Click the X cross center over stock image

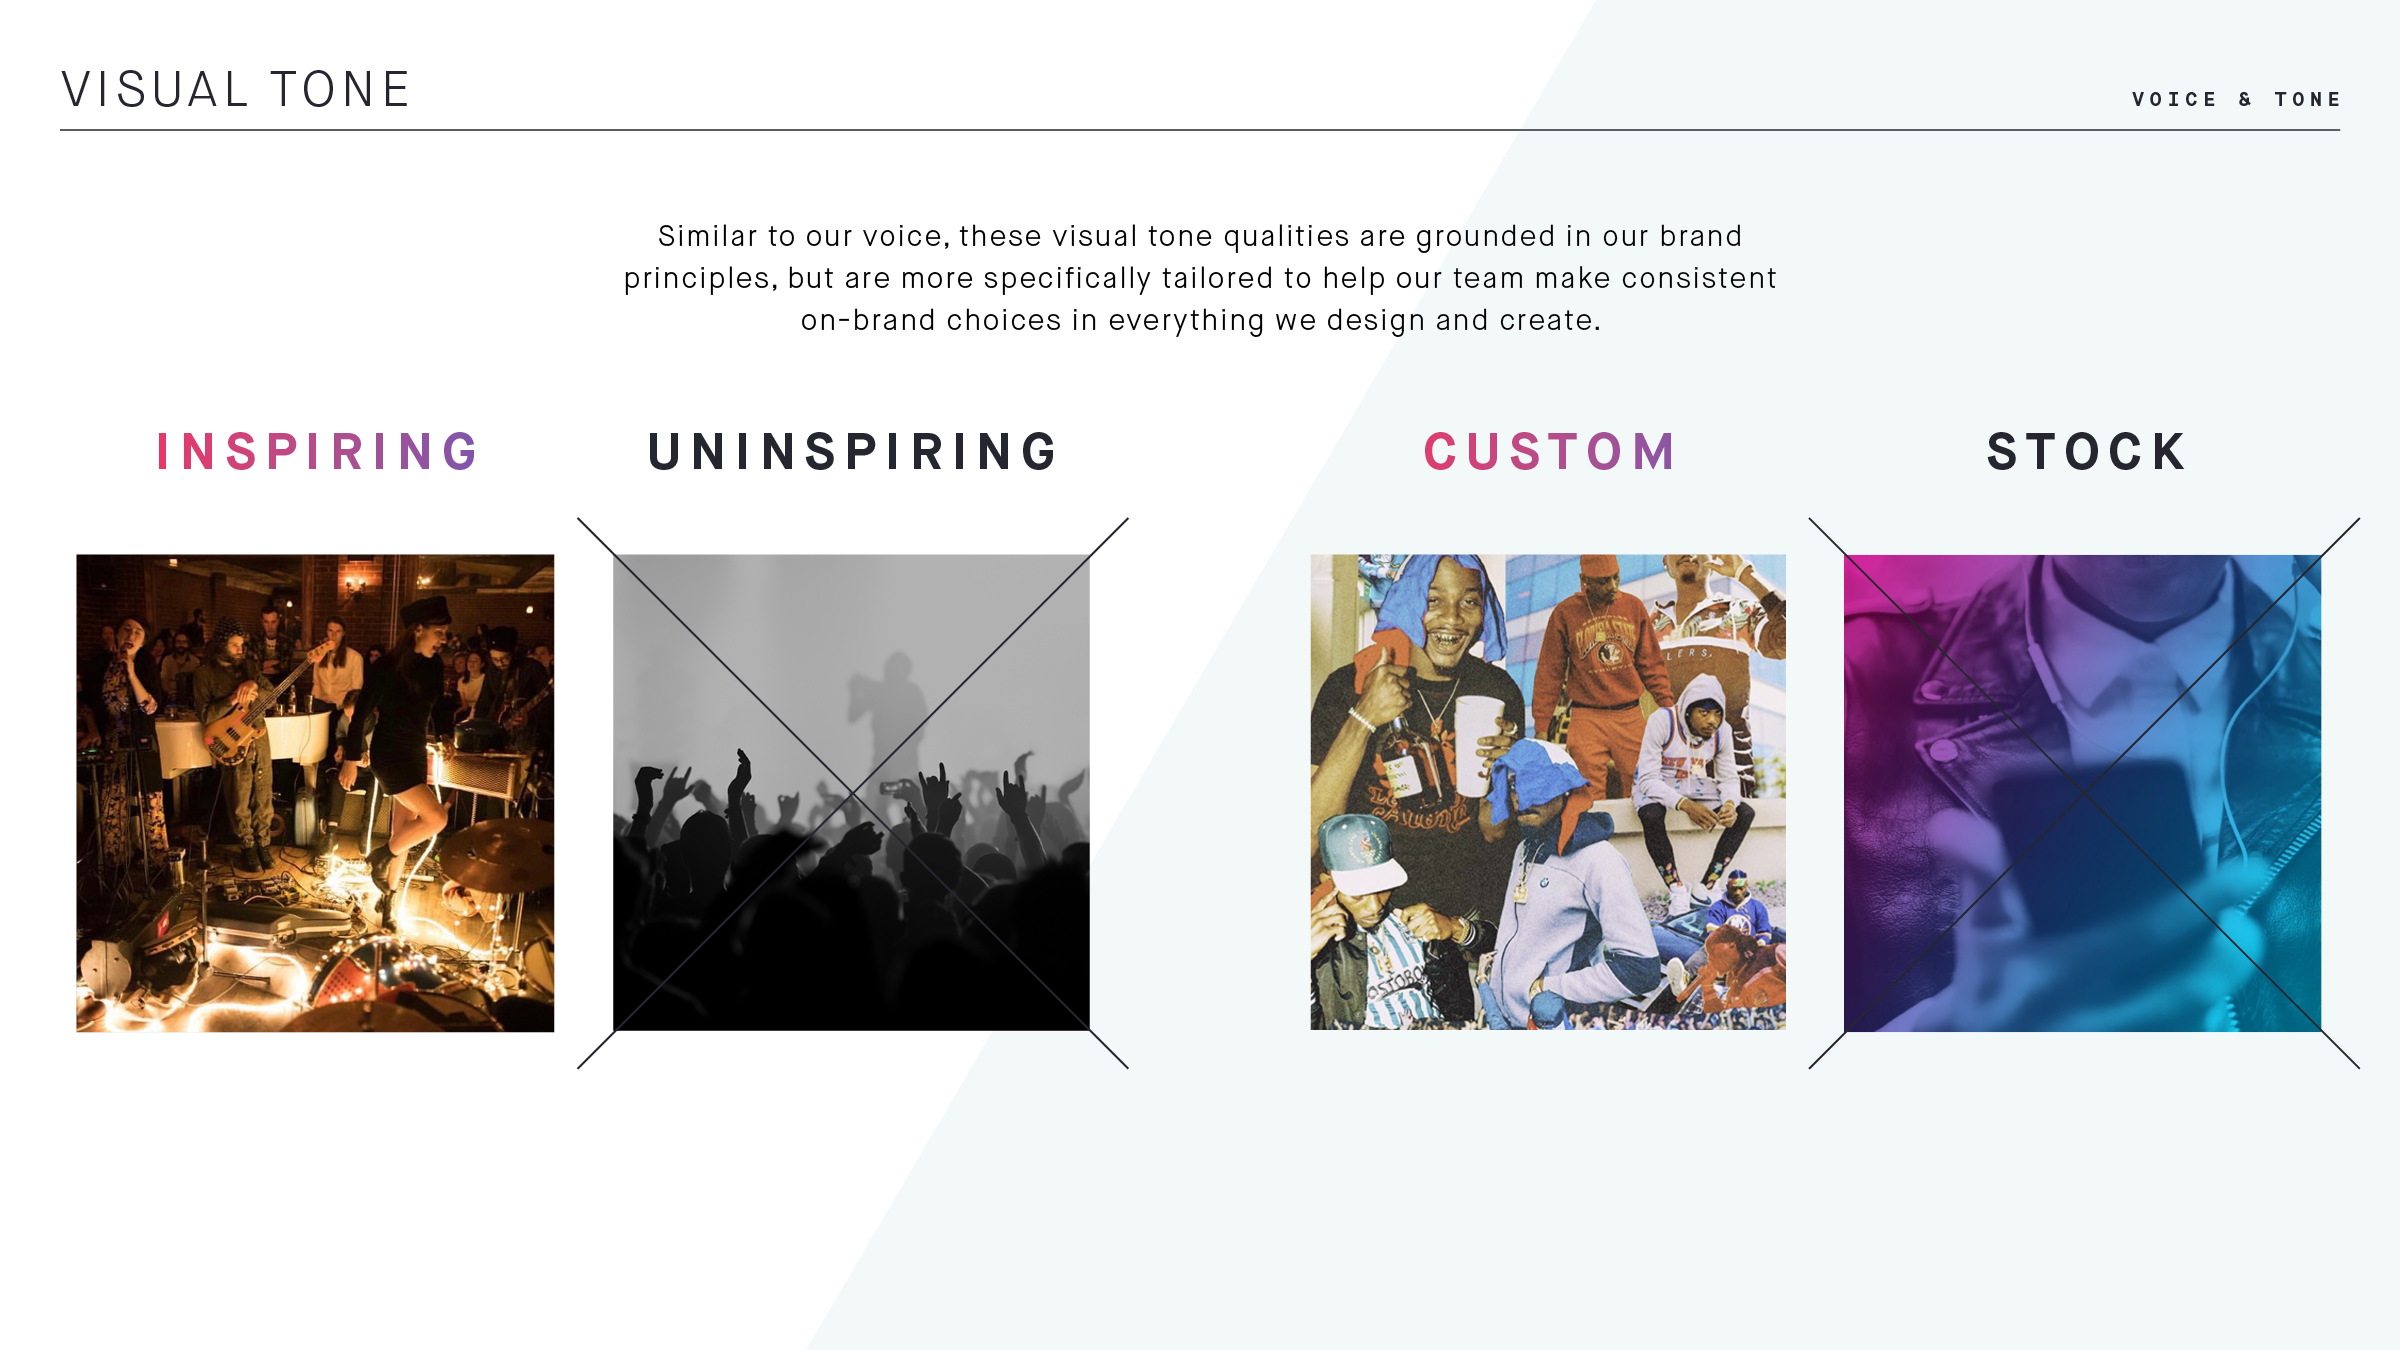pyautogui.click(x=2084, y=793)
